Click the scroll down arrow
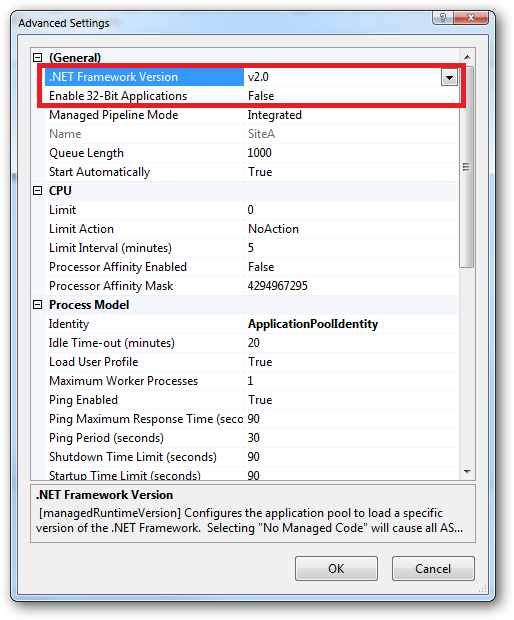Screen dimensions: 514x620 pos(467,471)
